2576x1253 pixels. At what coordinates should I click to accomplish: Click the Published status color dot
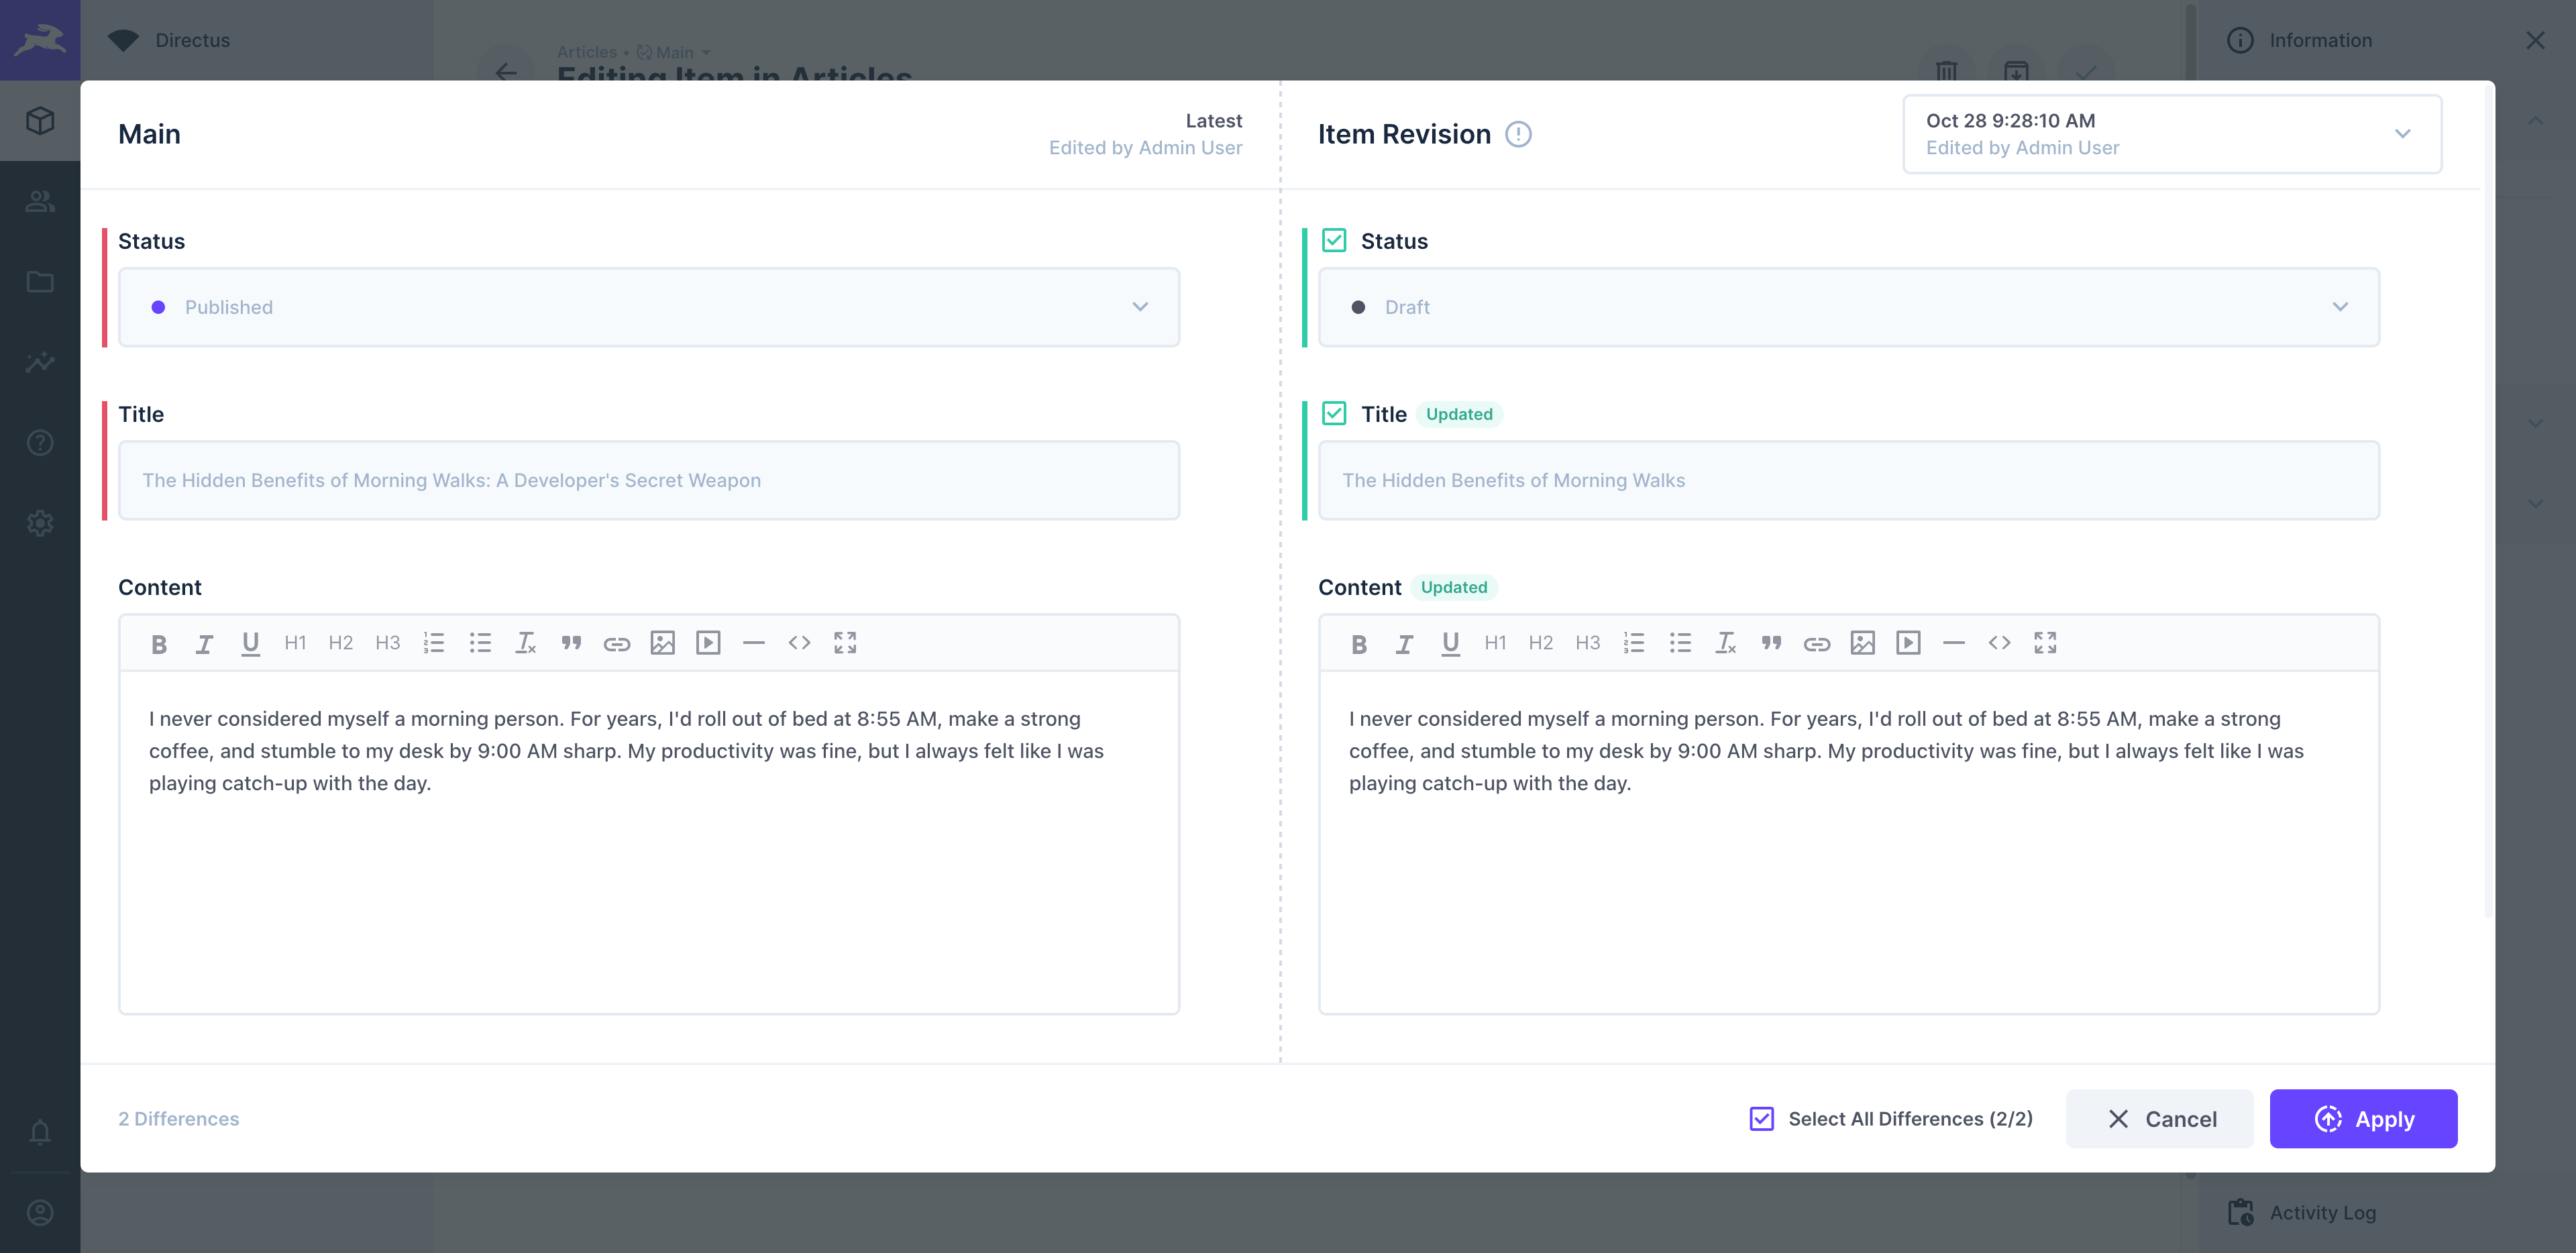pos(158,307)
